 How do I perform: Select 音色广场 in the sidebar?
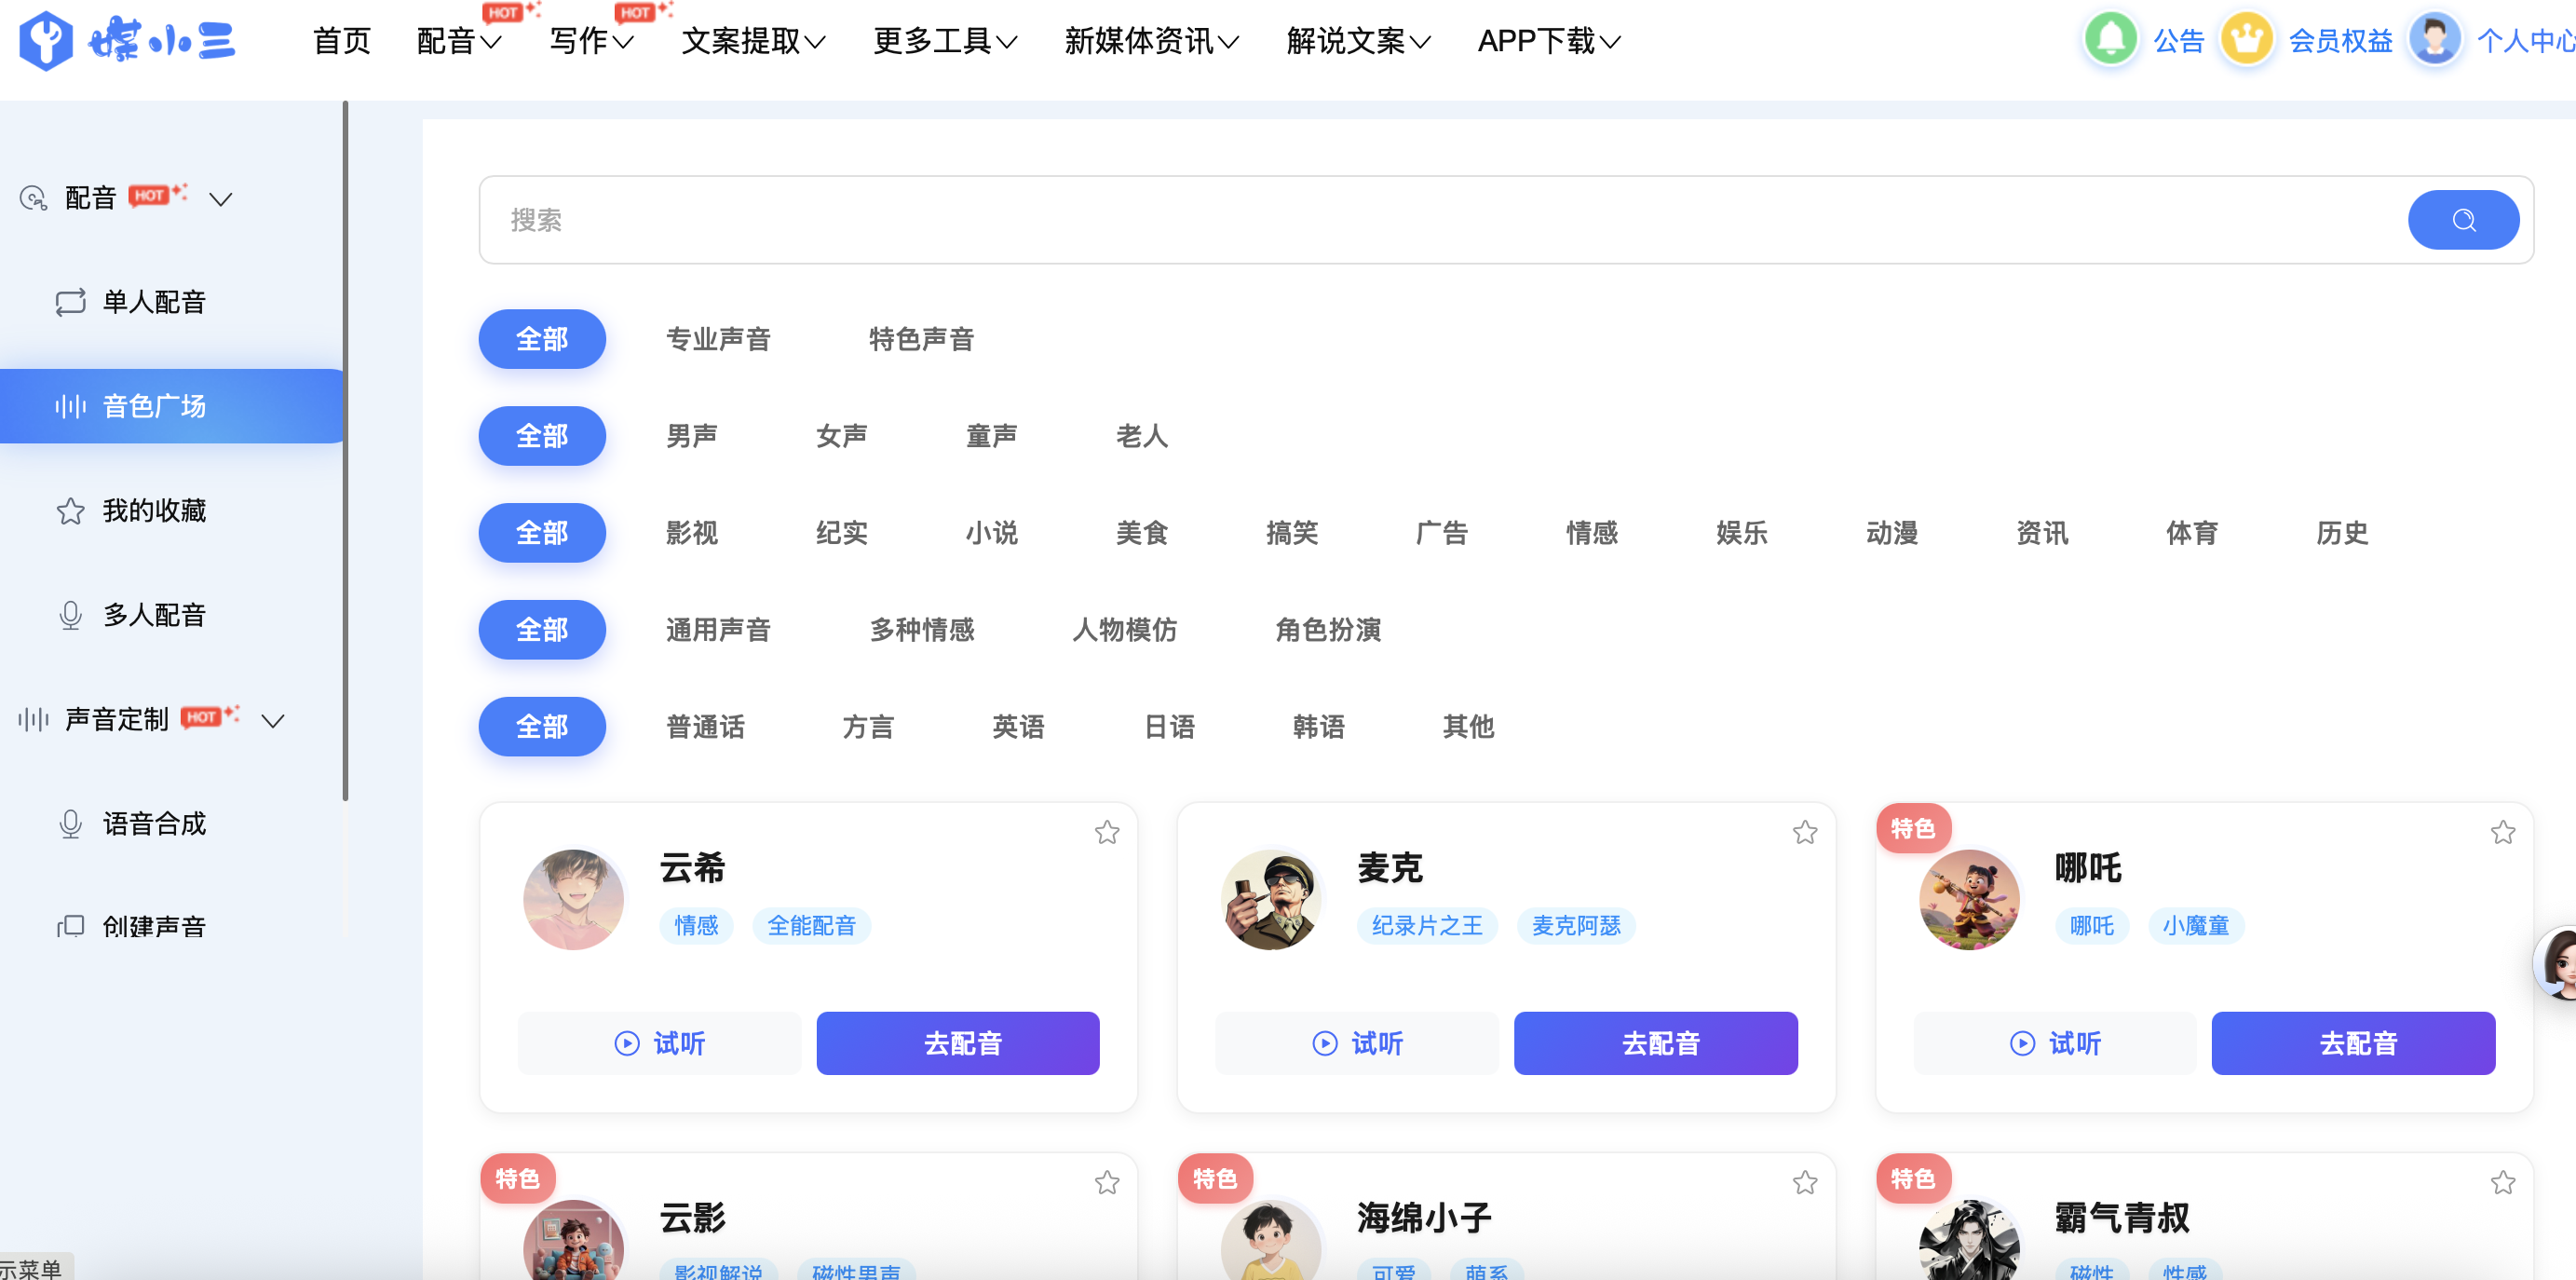[x=172, y=406]
